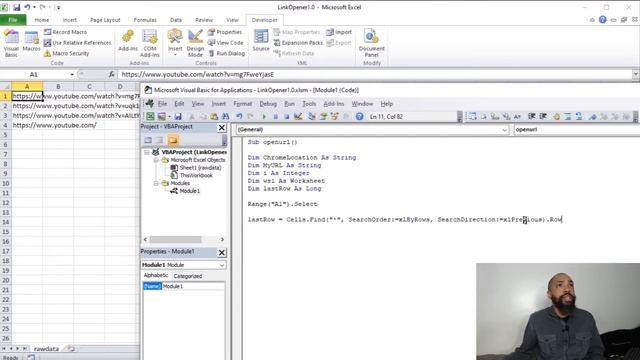Click View Code in the ribbon
The image size is (640, 360).
point(226,42)
